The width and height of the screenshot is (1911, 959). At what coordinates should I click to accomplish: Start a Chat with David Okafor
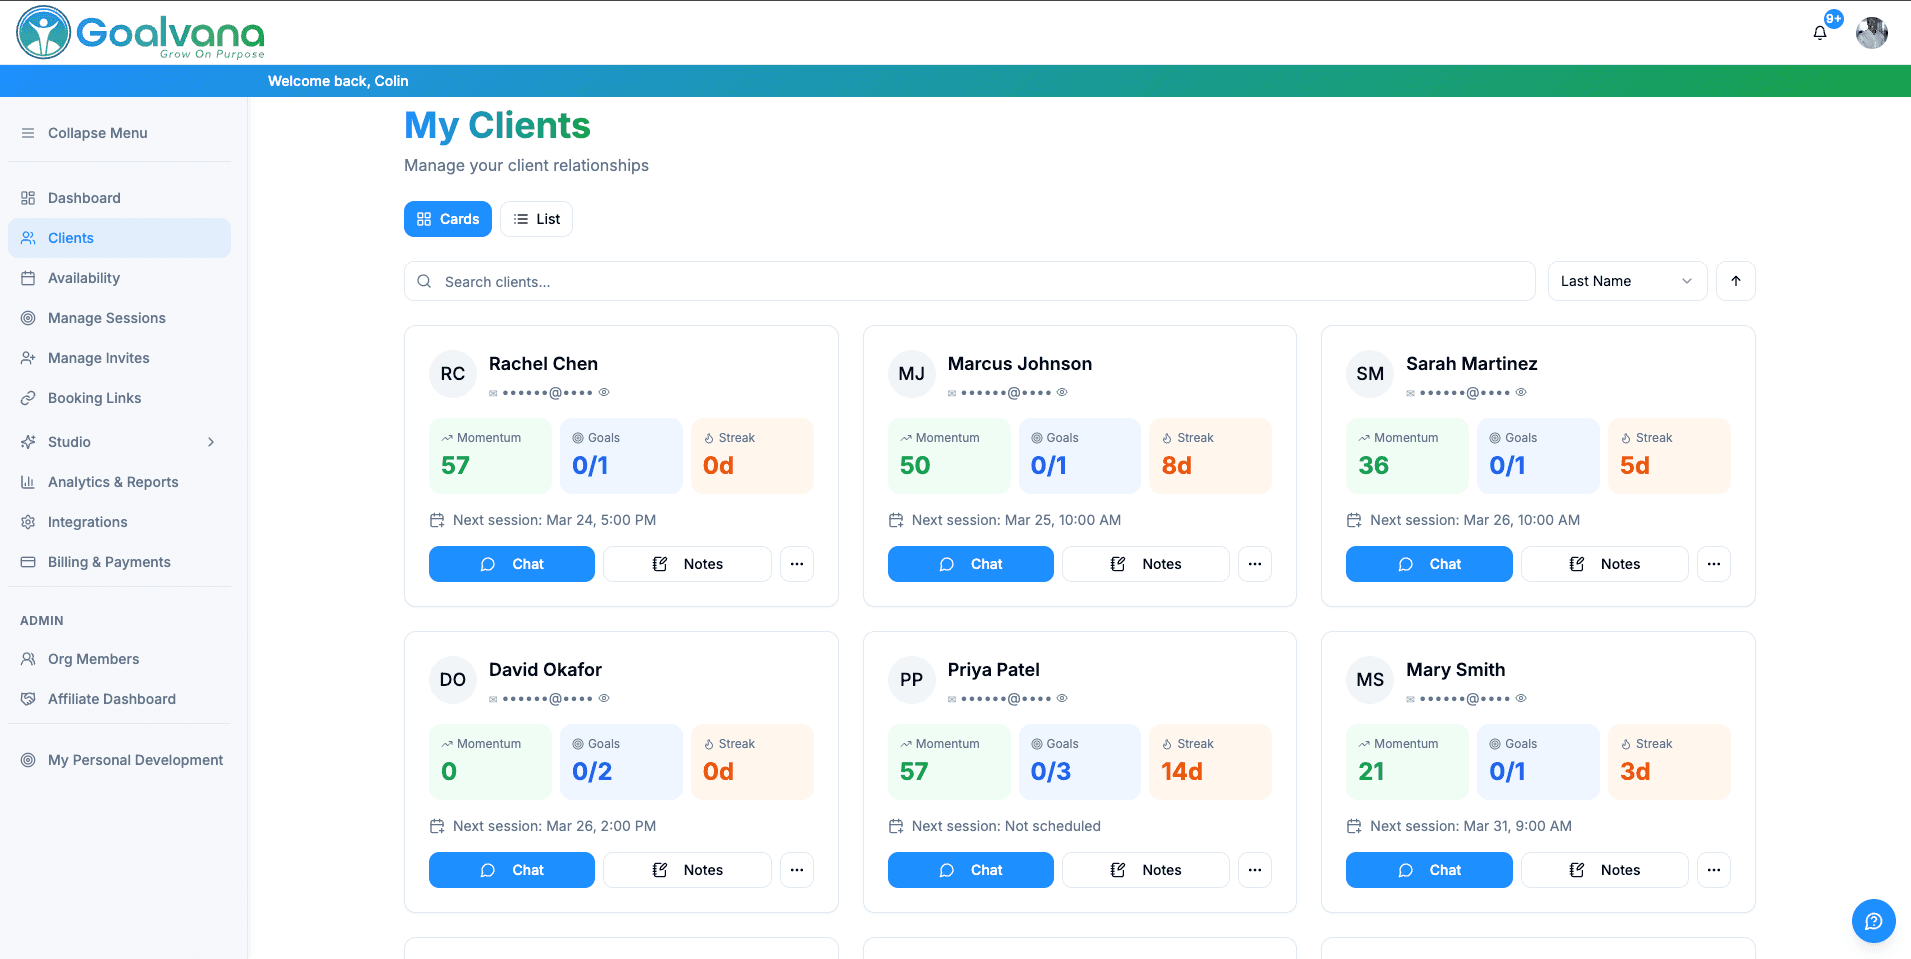point(511,870)
